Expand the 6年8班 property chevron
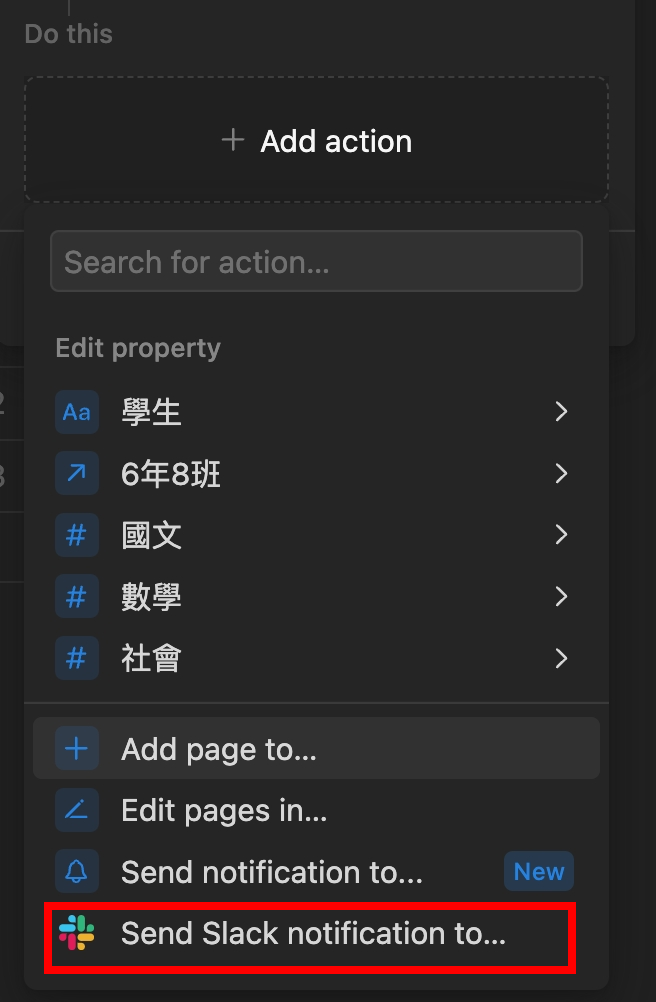Screen dimensions: 656x1002 click(561, 473)
